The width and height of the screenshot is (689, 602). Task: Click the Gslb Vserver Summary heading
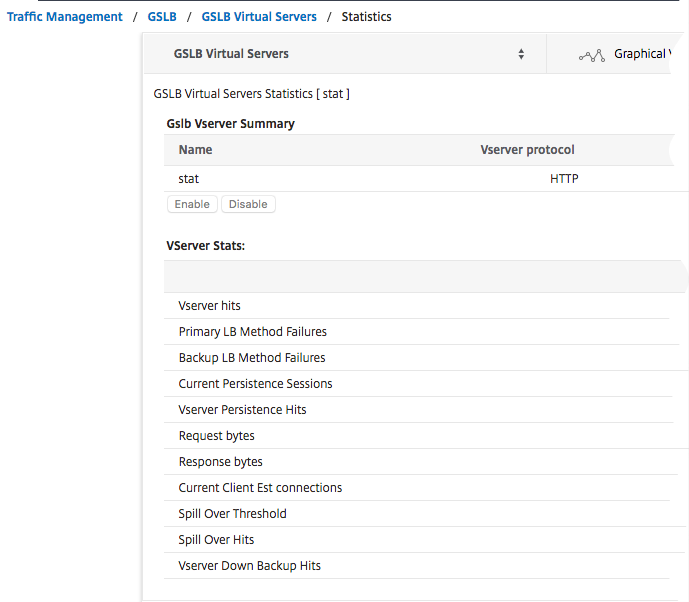pyautogui.click(x=230, y=124)
